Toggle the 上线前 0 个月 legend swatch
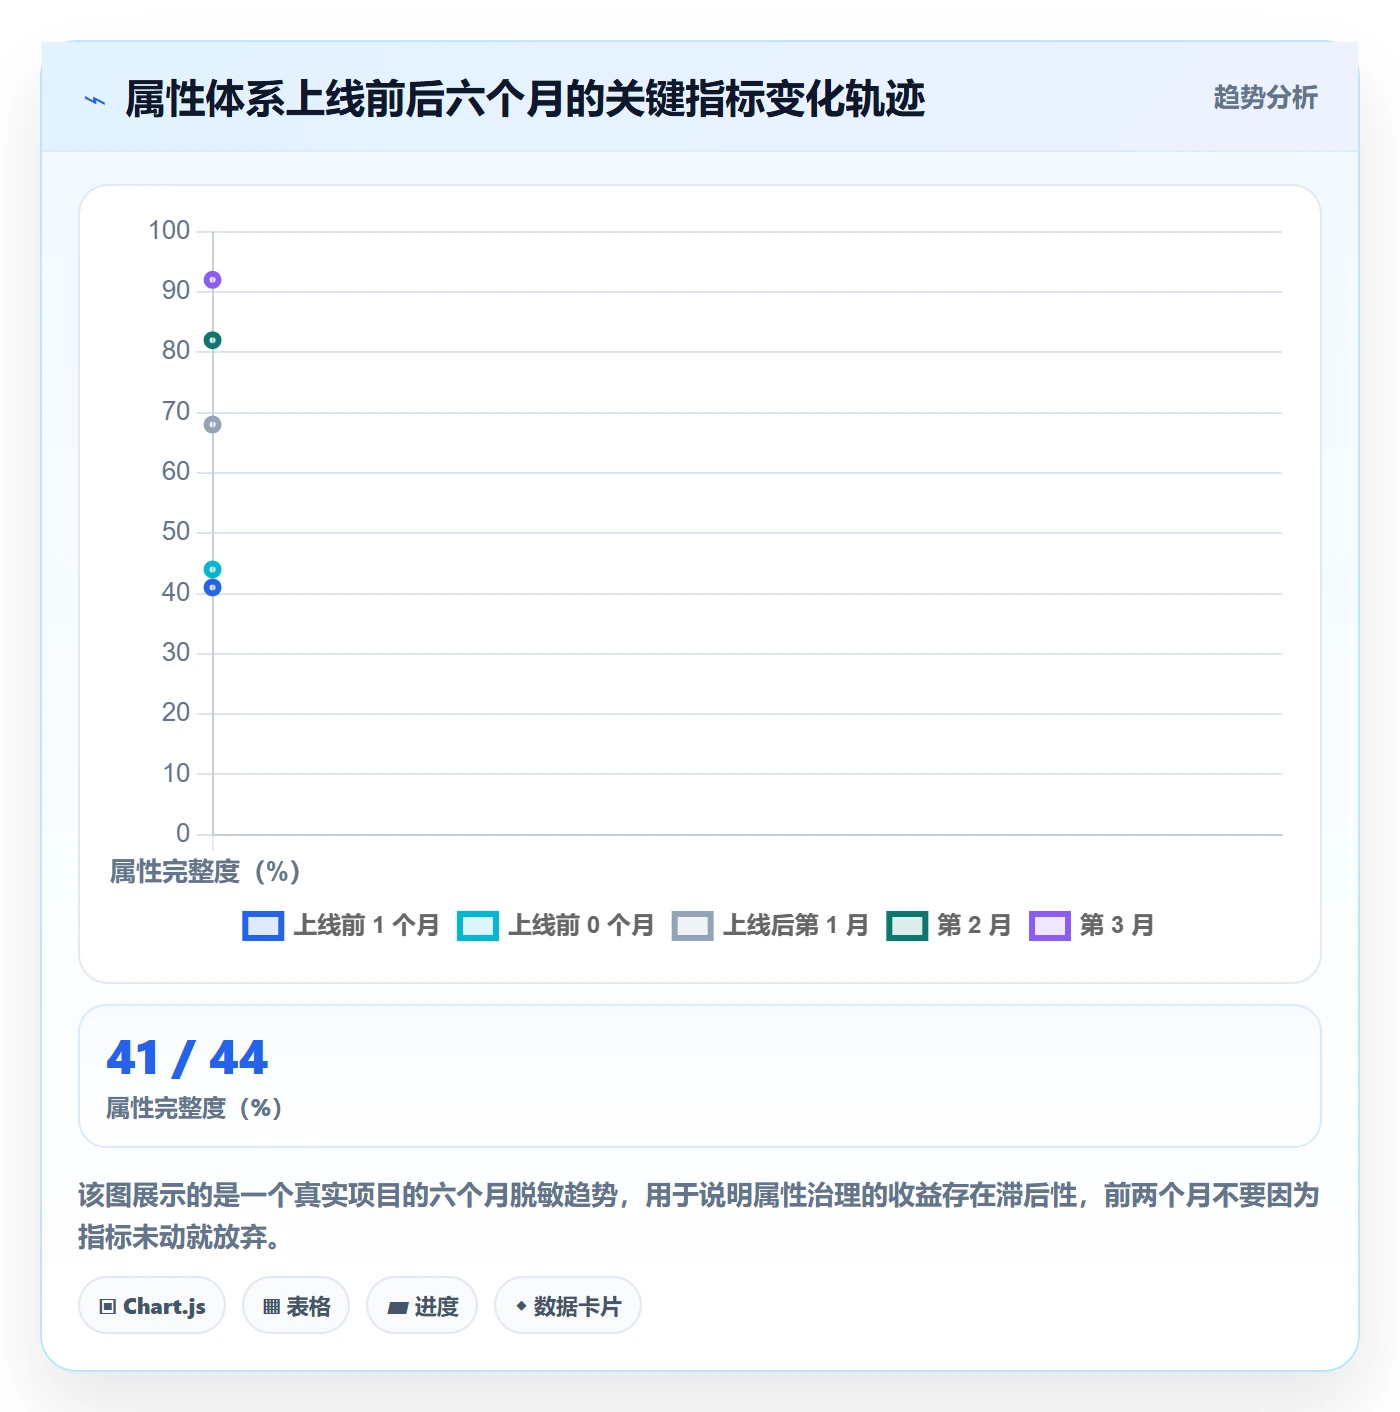The image size is (1400, 1412). coord(478,926)
